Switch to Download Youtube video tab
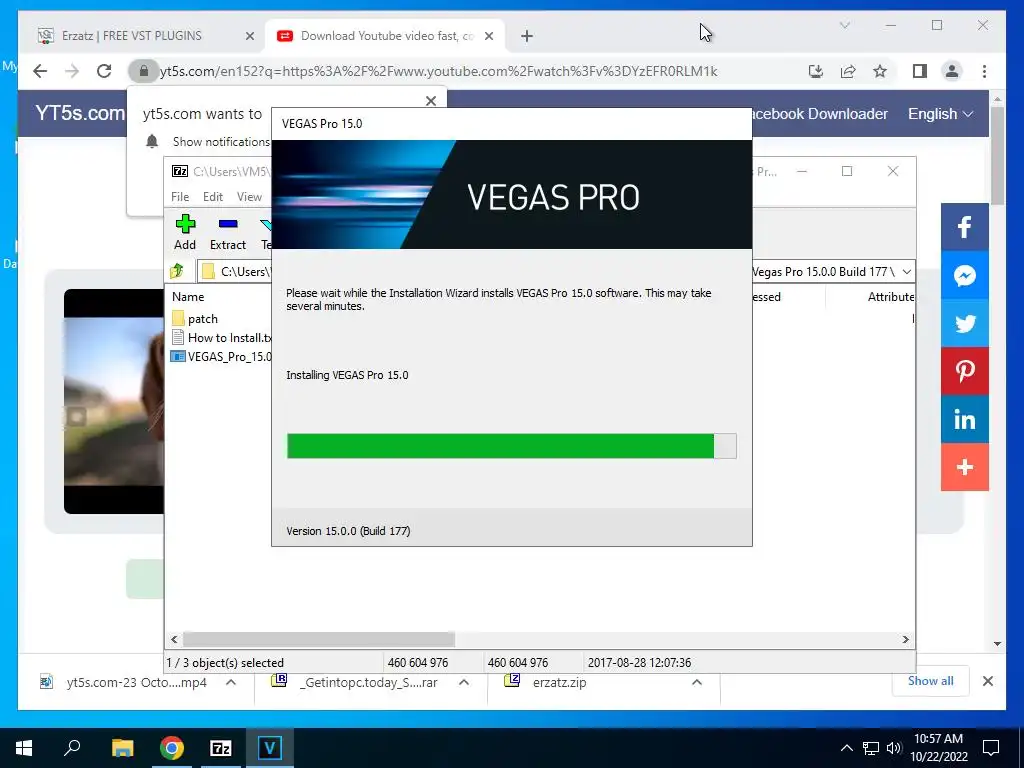The width and height of the screenshot is (1024, 768). [385, 36]
